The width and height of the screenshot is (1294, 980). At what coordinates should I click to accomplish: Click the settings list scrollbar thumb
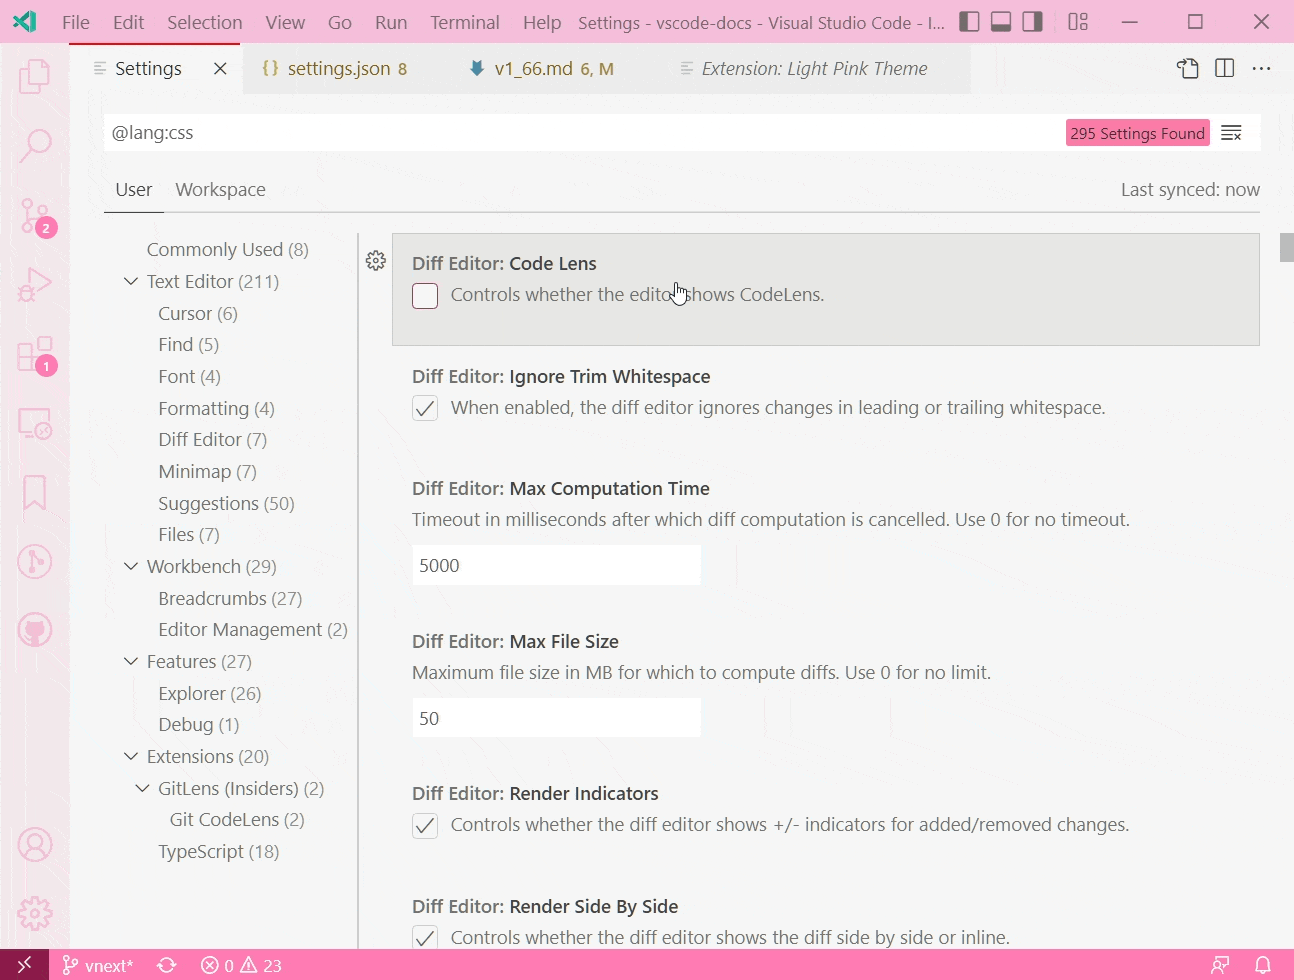click(x=1287, y=247)
